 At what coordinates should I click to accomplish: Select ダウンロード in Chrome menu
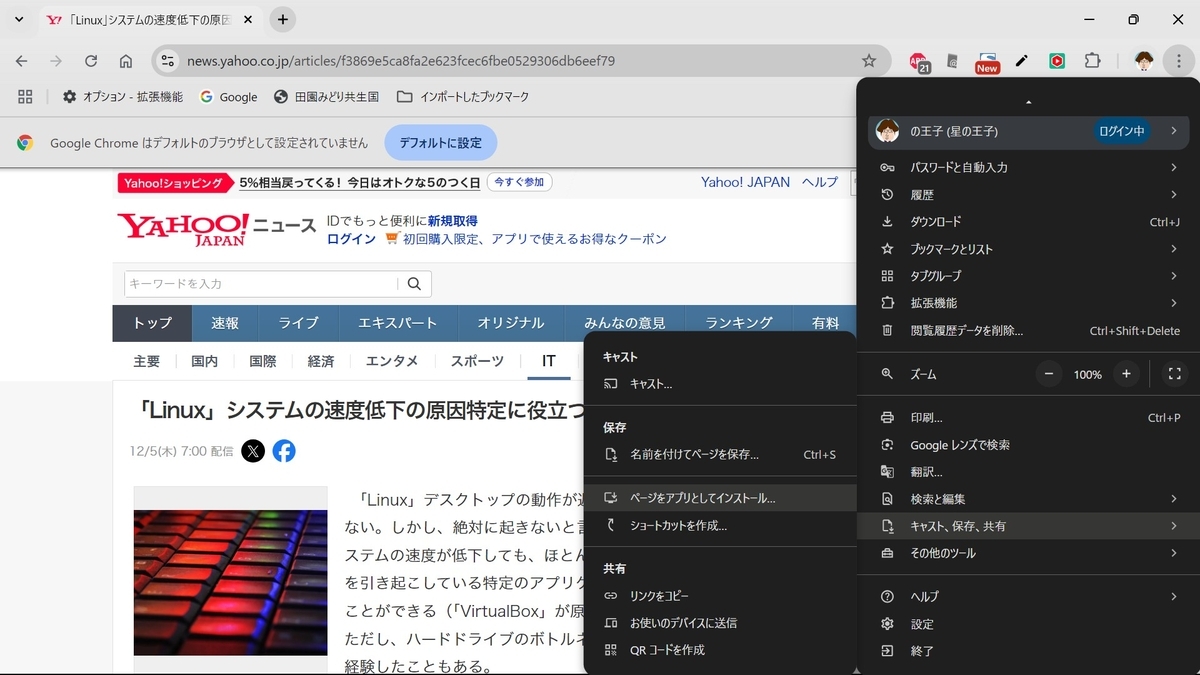[1028, 222]
